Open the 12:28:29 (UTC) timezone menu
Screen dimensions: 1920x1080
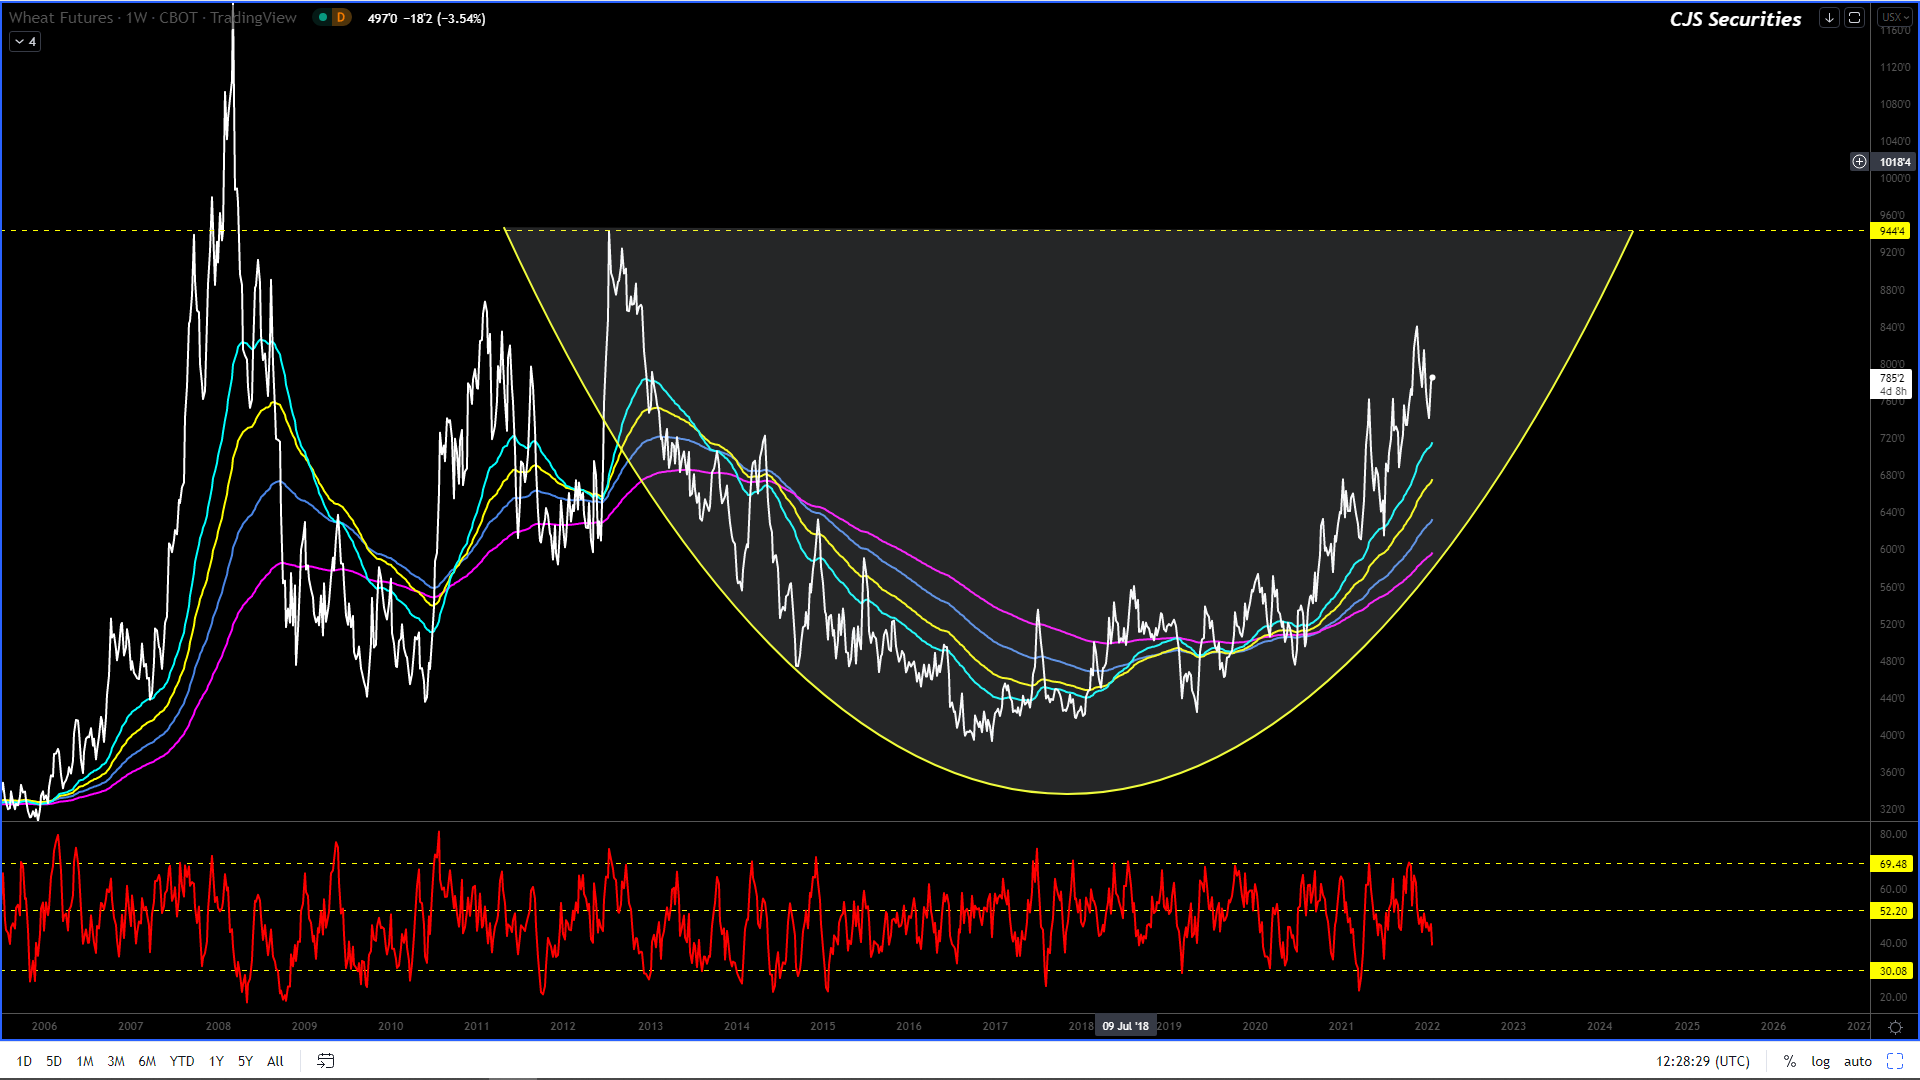click(x=1702, y=1061)
